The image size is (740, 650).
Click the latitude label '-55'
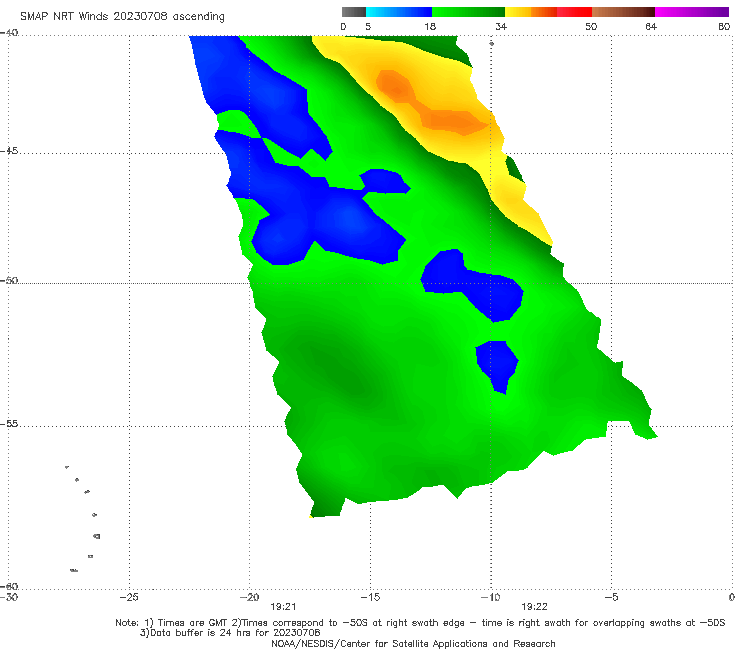[8, 424]
